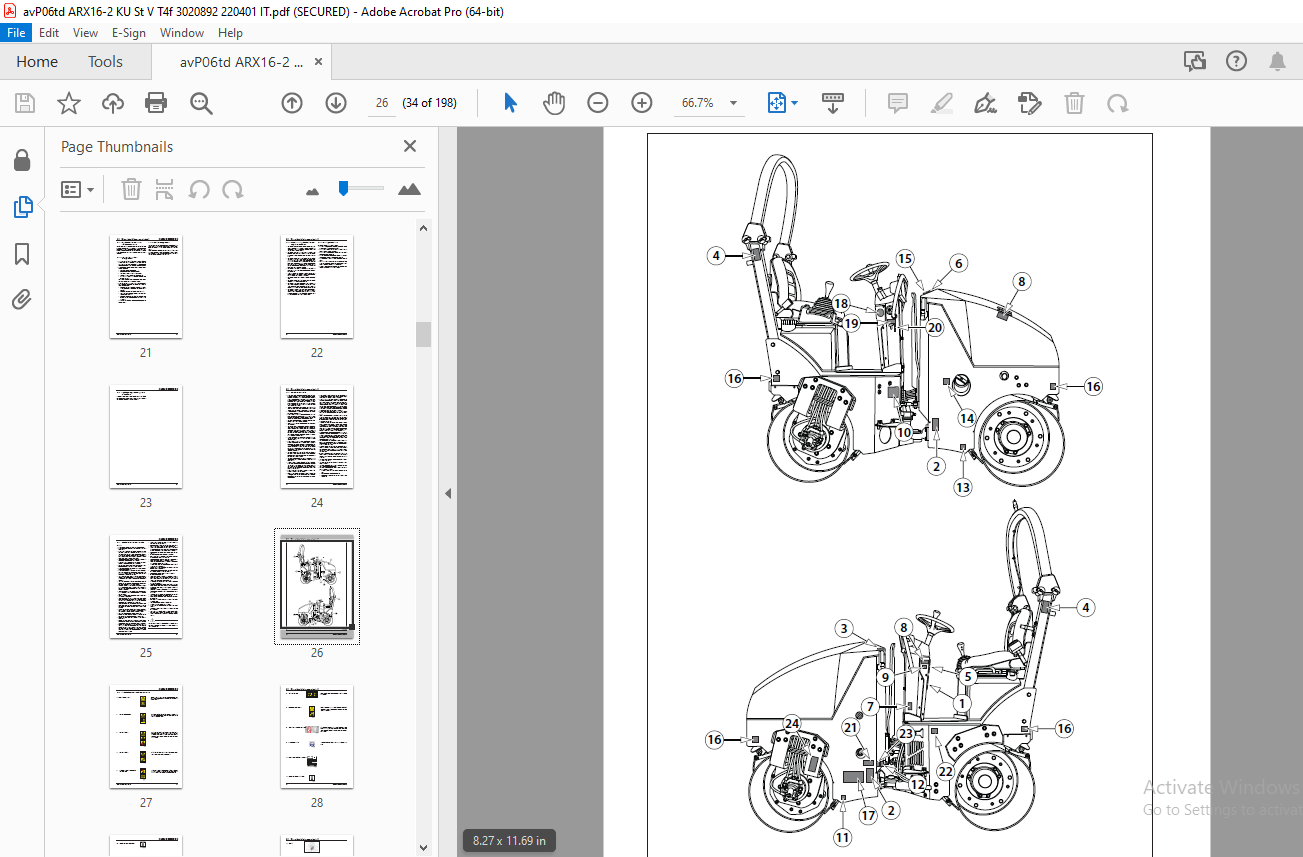This screenshot has height=857, width=1303.
Task: Click the Fit page view icon
Action: (777, 103)
